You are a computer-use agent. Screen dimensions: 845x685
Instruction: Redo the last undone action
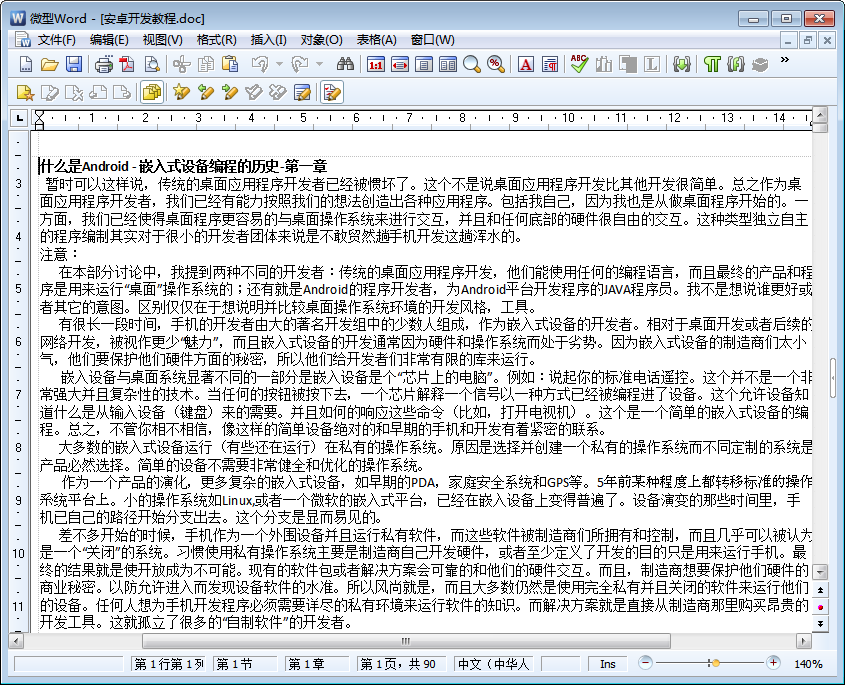(300, 65)
